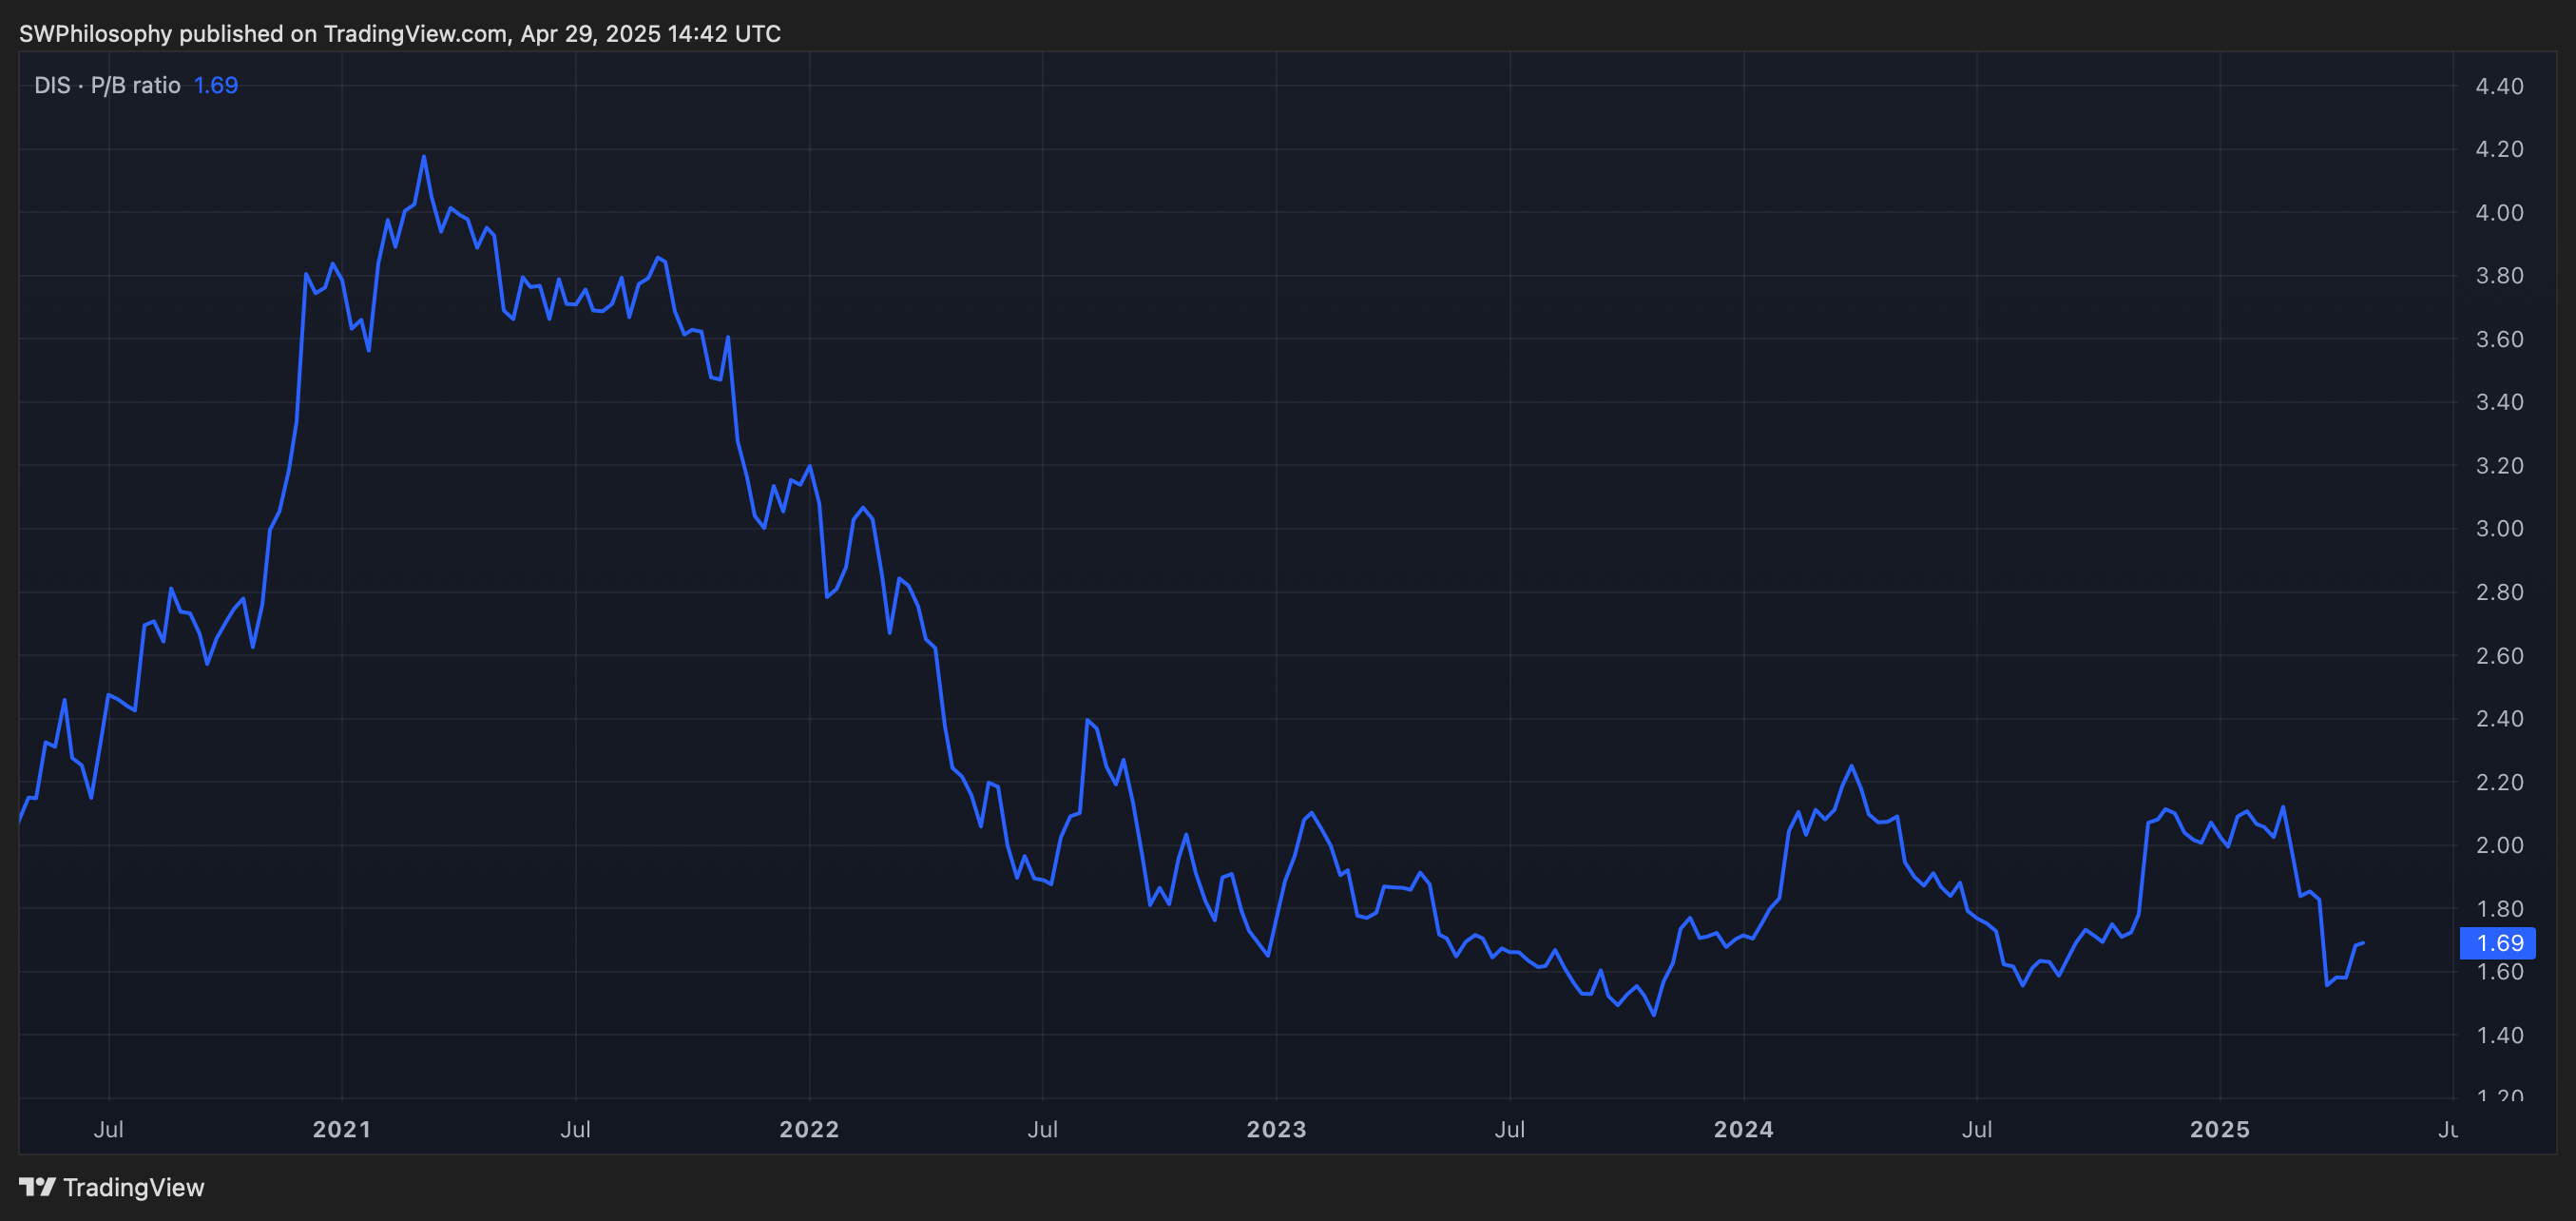Click the 4.40 label on the price scale
Screen dimensions: 2576x1221
point(2499,86)
